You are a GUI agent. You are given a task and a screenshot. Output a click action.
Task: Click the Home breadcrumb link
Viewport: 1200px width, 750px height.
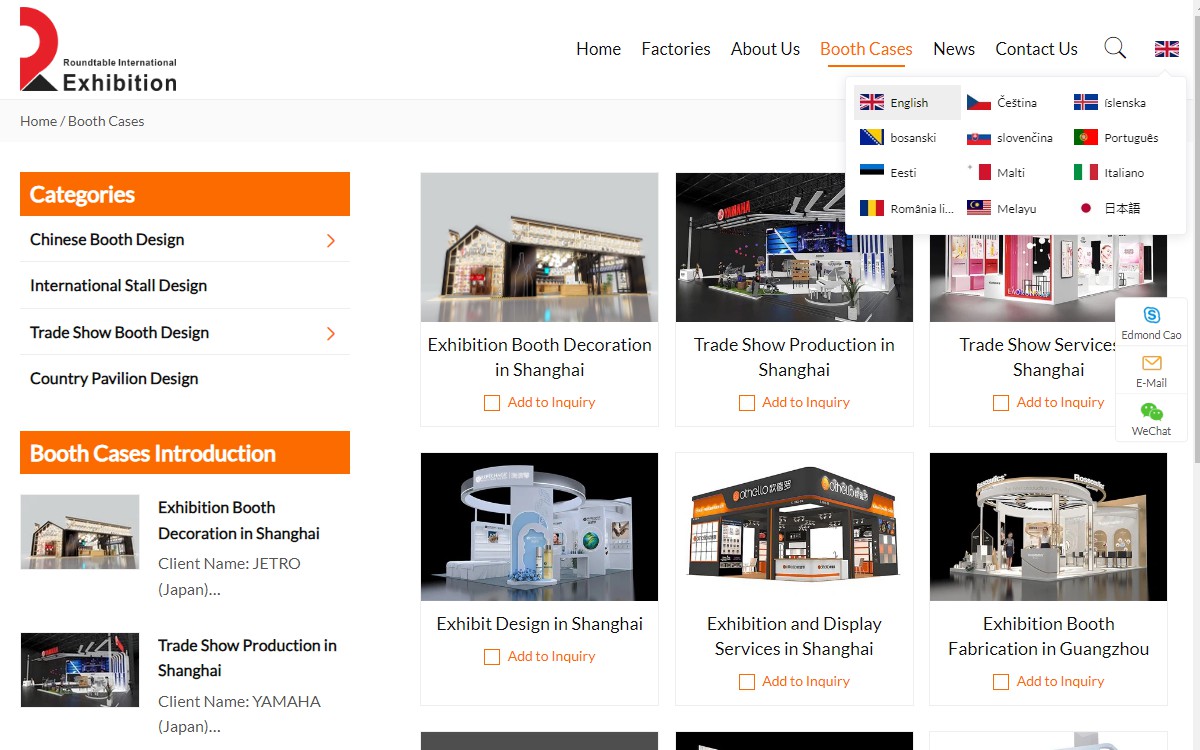pyautogui.click(x=38, y=121)
